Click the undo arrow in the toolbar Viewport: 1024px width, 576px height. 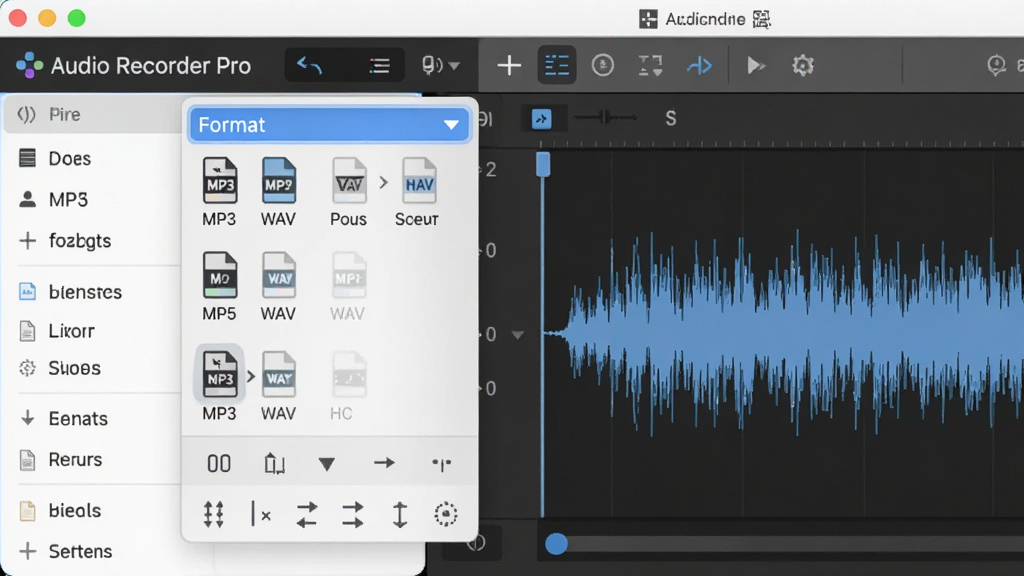pos(310,65)
